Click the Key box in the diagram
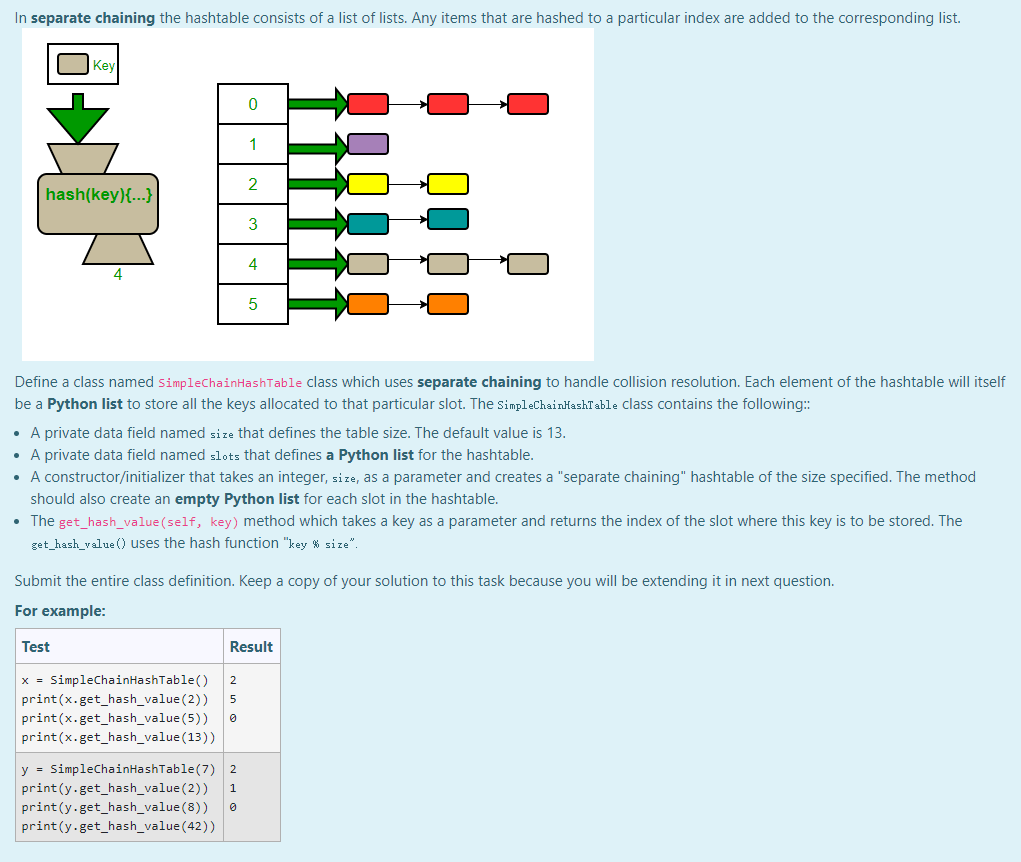Image resolution: width=1021 pixels, height=862 pixels. tap(81, 63)
